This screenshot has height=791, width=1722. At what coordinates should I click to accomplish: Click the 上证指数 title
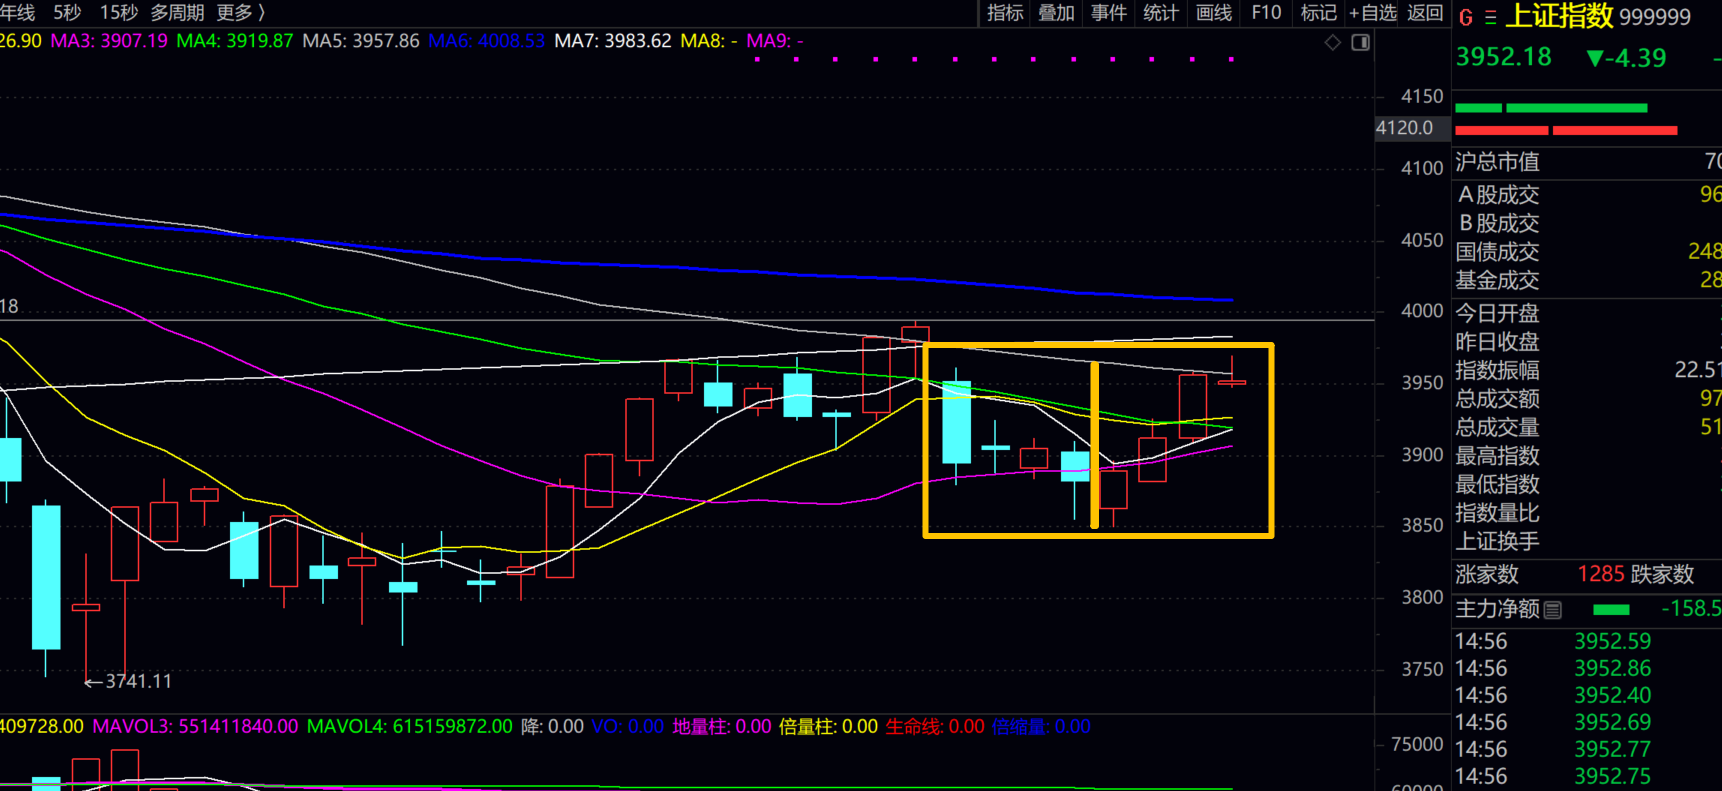tap(1559, 16)
